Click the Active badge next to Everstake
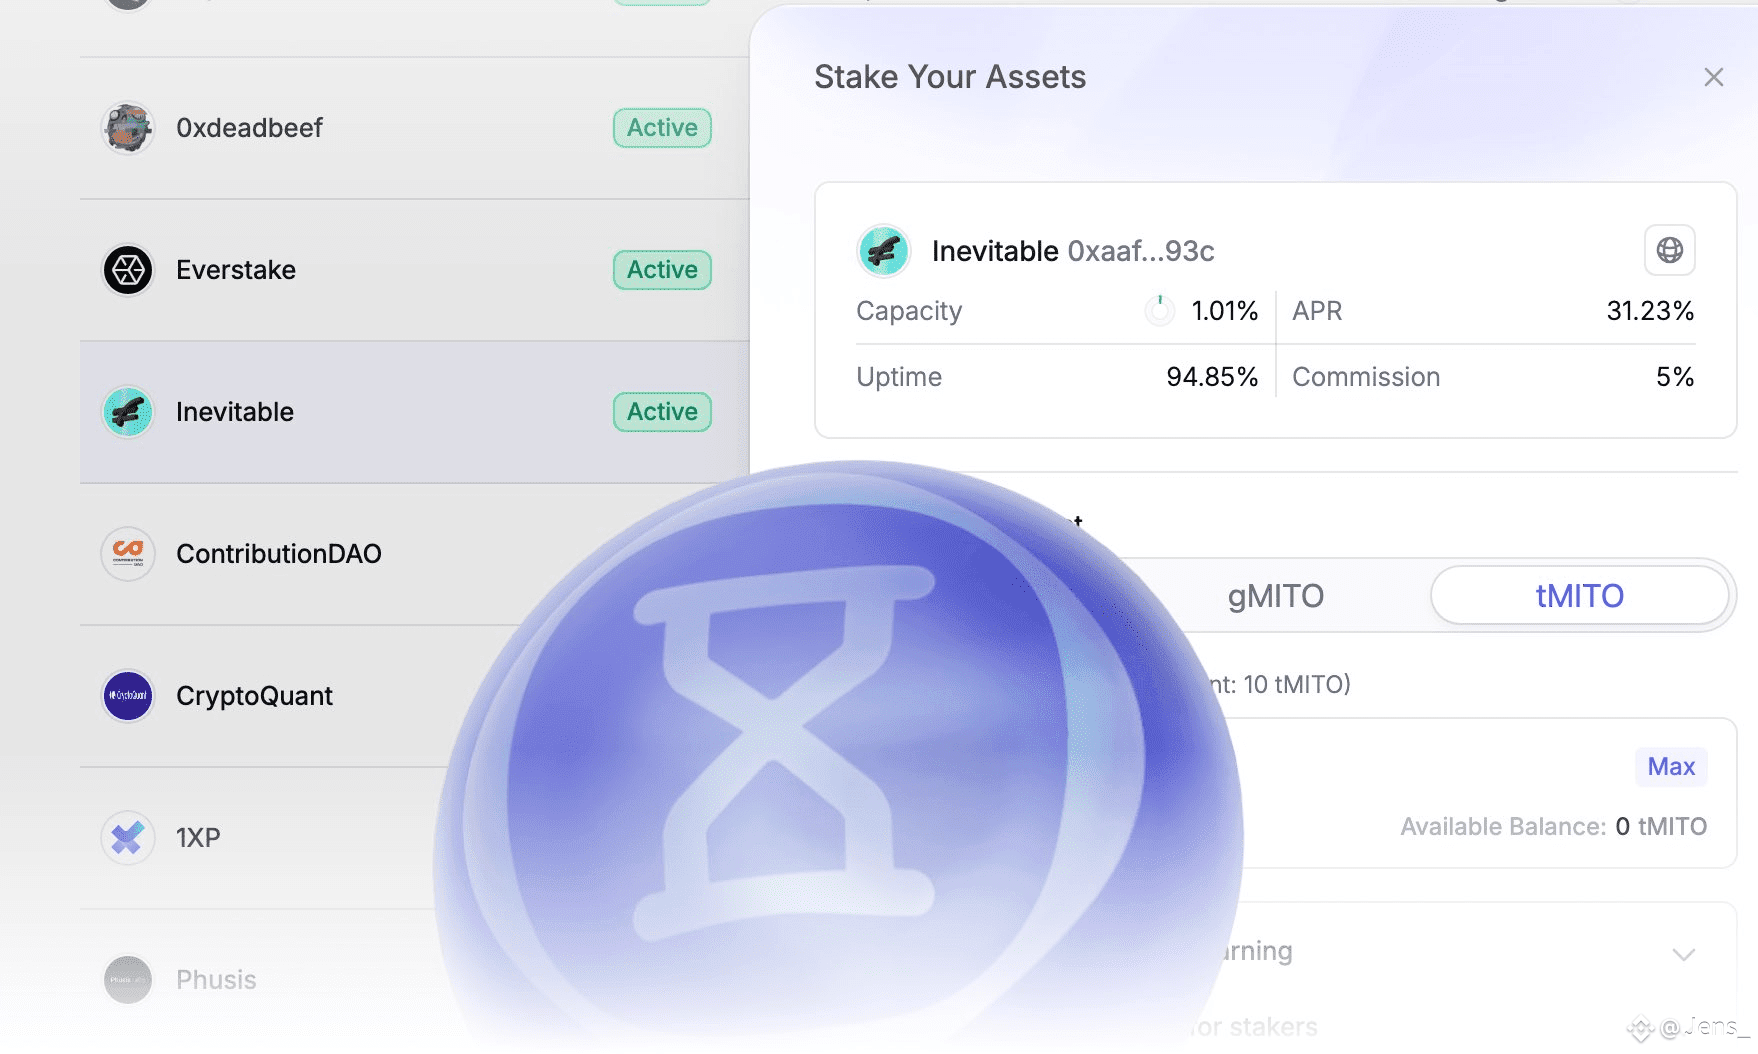 (x=662, y=270)
